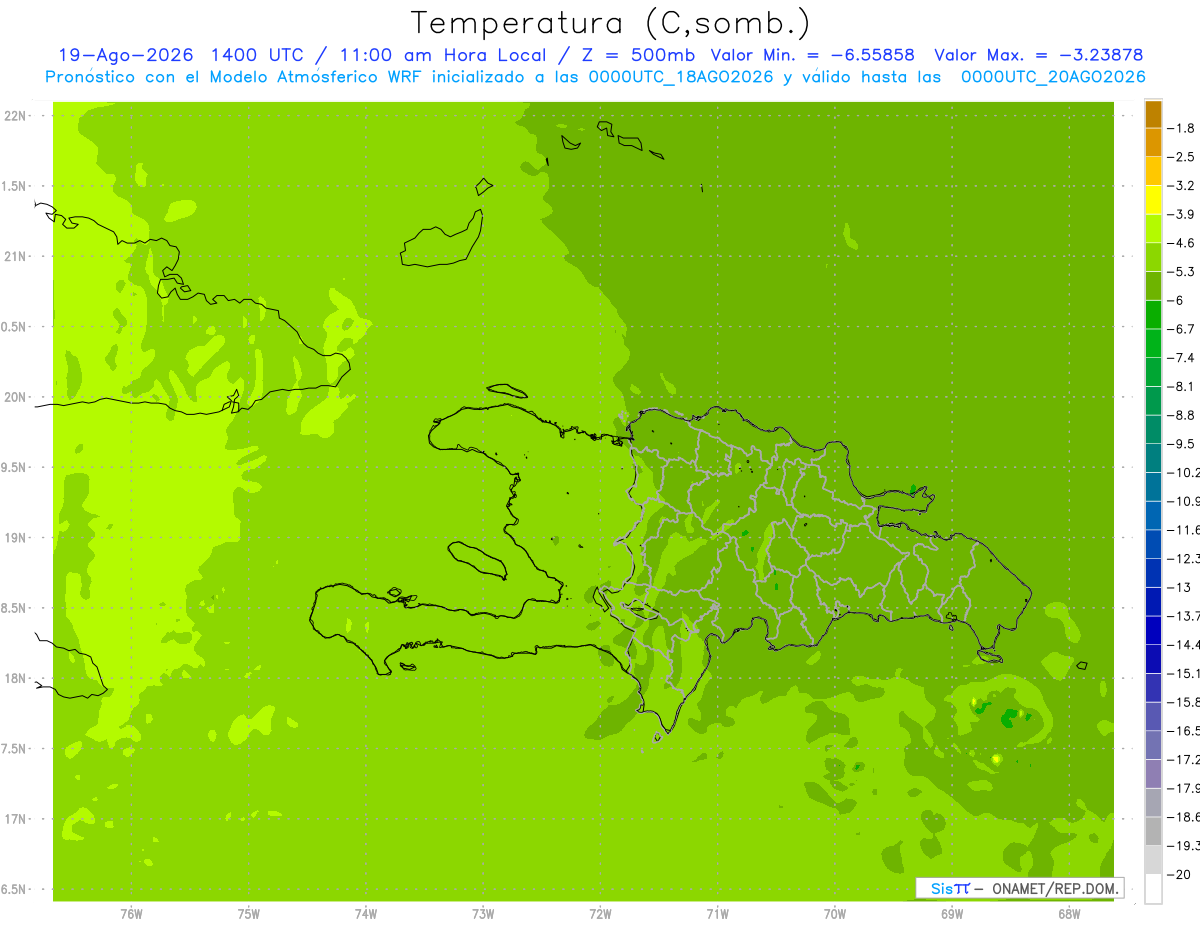The image size is (1200, 927).
Task: Select the yellow swatch between -3.2 and -3.9
Action: tap(1153, 200)
